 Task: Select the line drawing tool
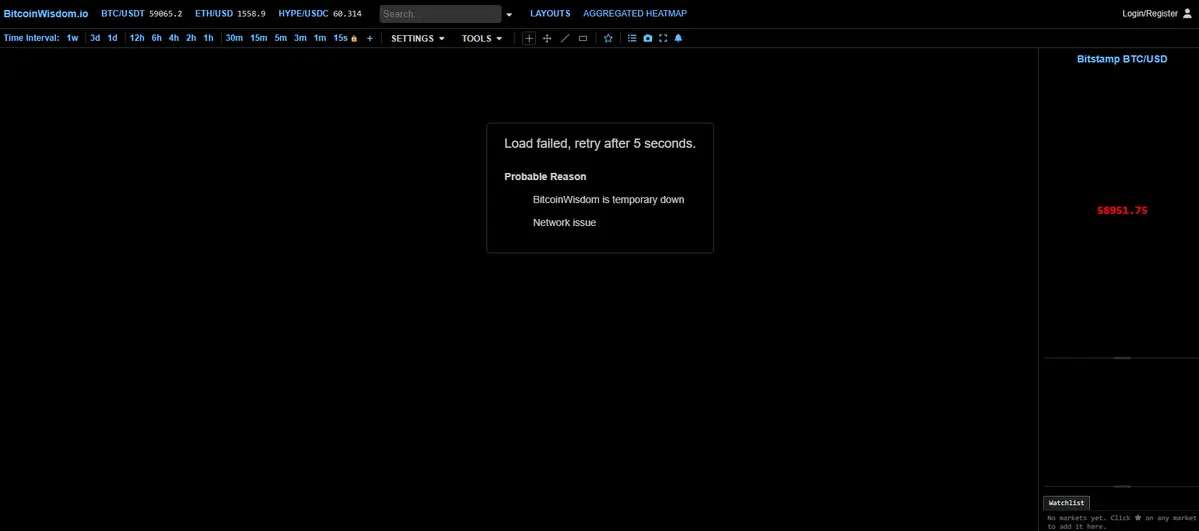click(x=565, y=38)
